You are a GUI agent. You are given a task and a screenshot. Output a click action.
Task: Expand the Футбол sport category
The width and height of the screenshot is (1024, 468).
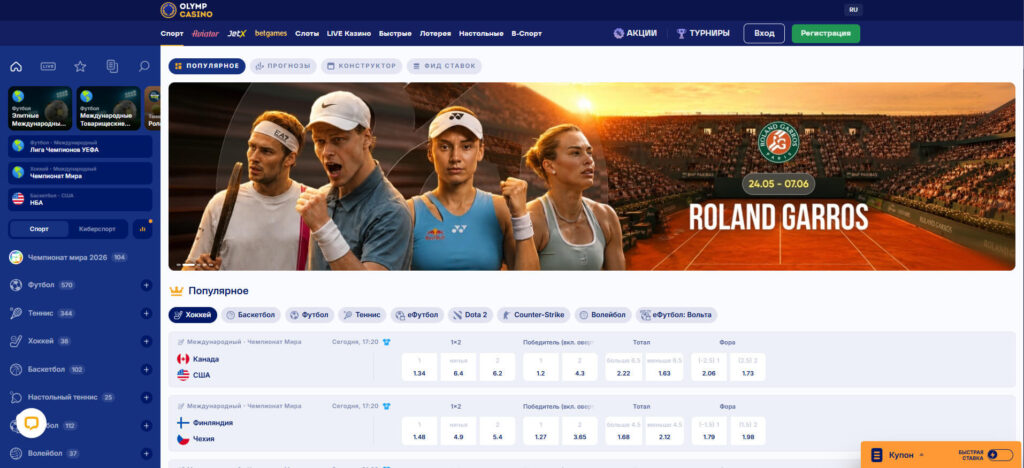tap(146, 285)
